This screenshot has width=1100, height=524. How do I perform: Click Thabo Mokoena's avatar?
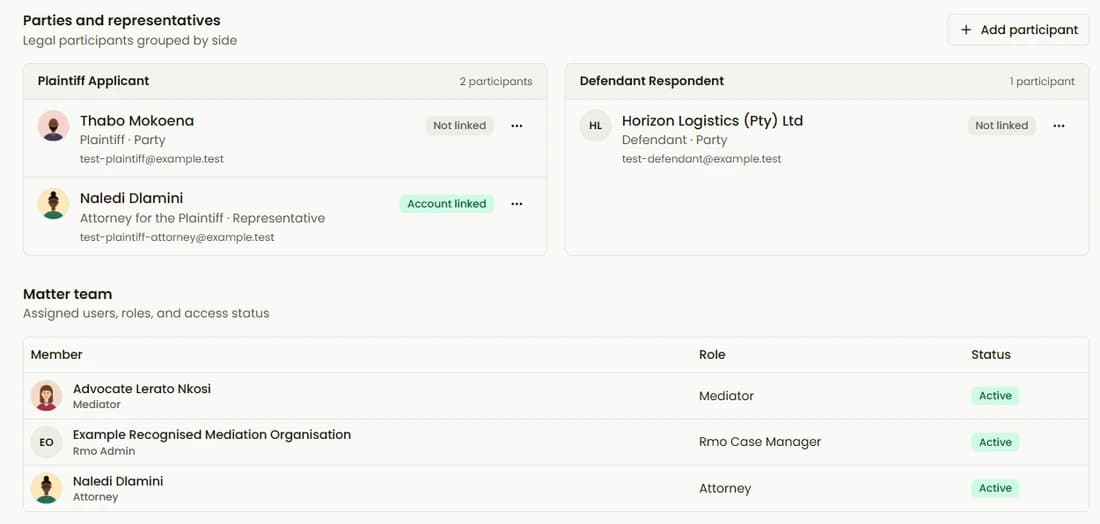(x=53, y=126)
